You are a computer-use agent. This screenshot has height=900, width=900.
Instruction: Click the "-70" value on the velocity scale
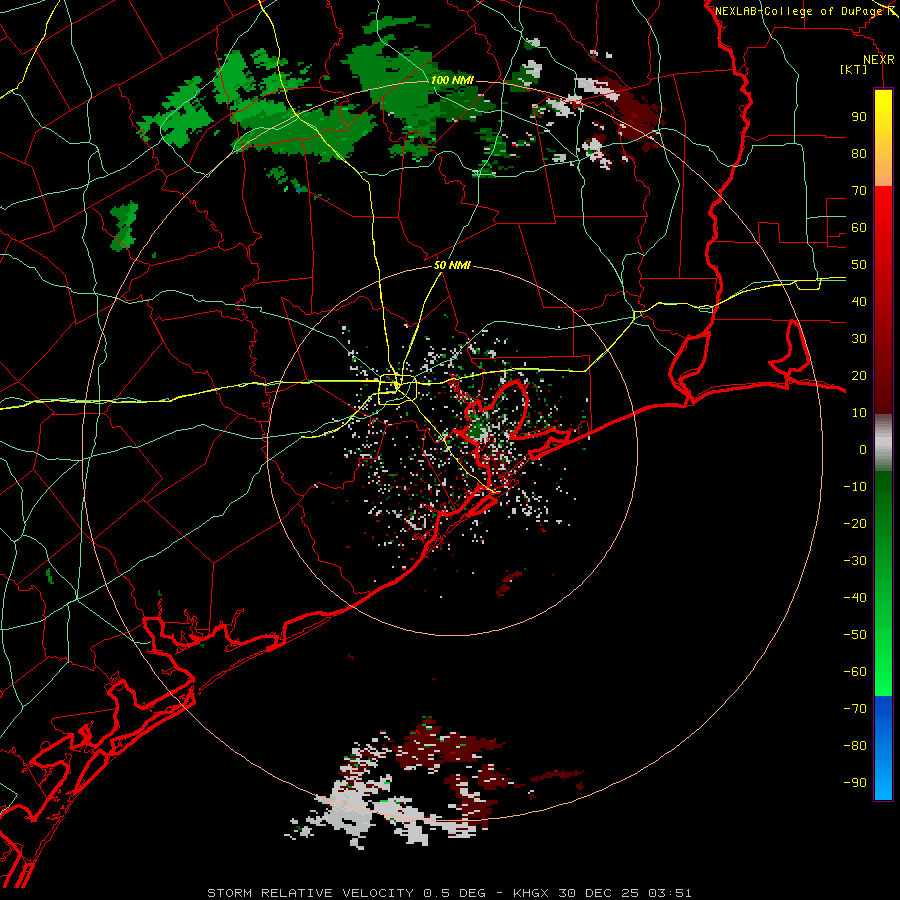pyautogui.click(x=855, y=709)
